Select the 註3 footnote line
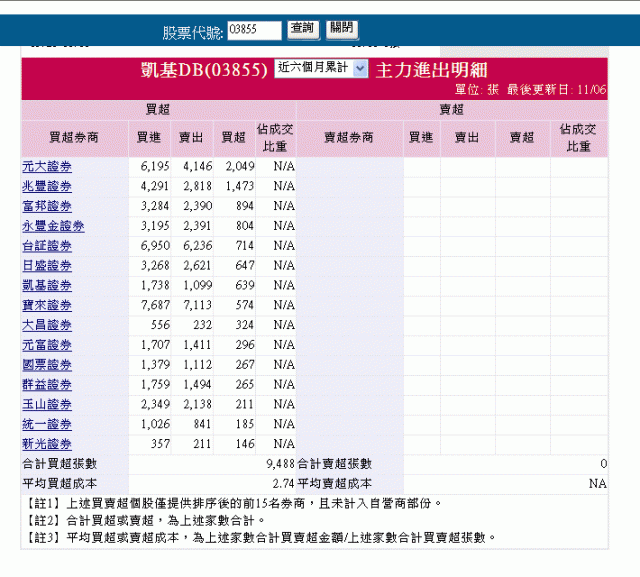 tap(260, 538)
